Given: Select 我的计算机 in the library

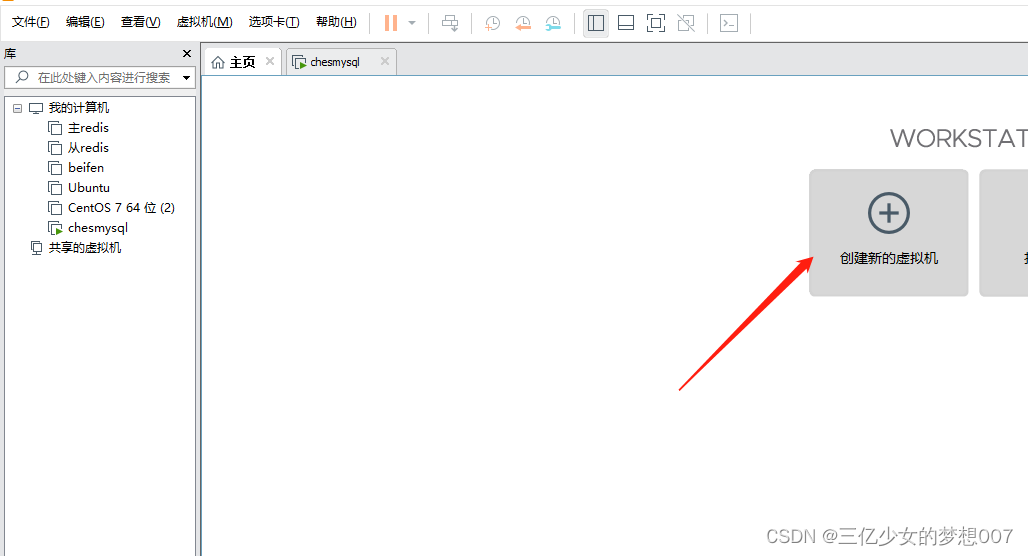Looking at the screenshot, I should pyautogui.click(x=79, y=108).
